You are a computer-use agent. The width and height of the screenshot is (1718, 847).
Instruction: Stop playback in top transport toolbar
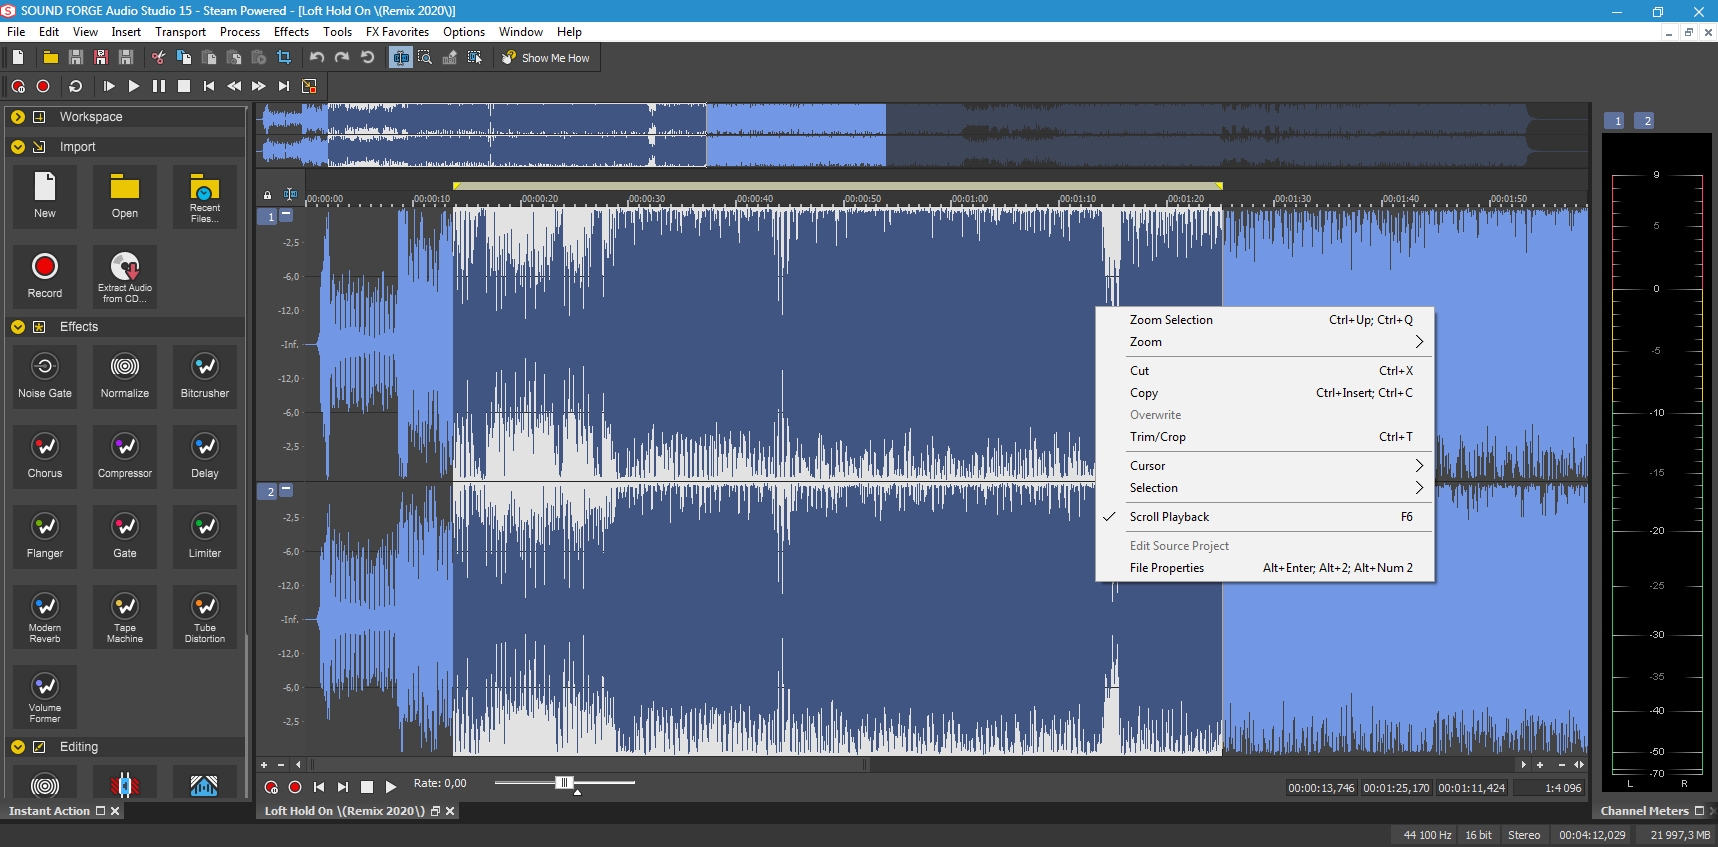tap(184, 86)
